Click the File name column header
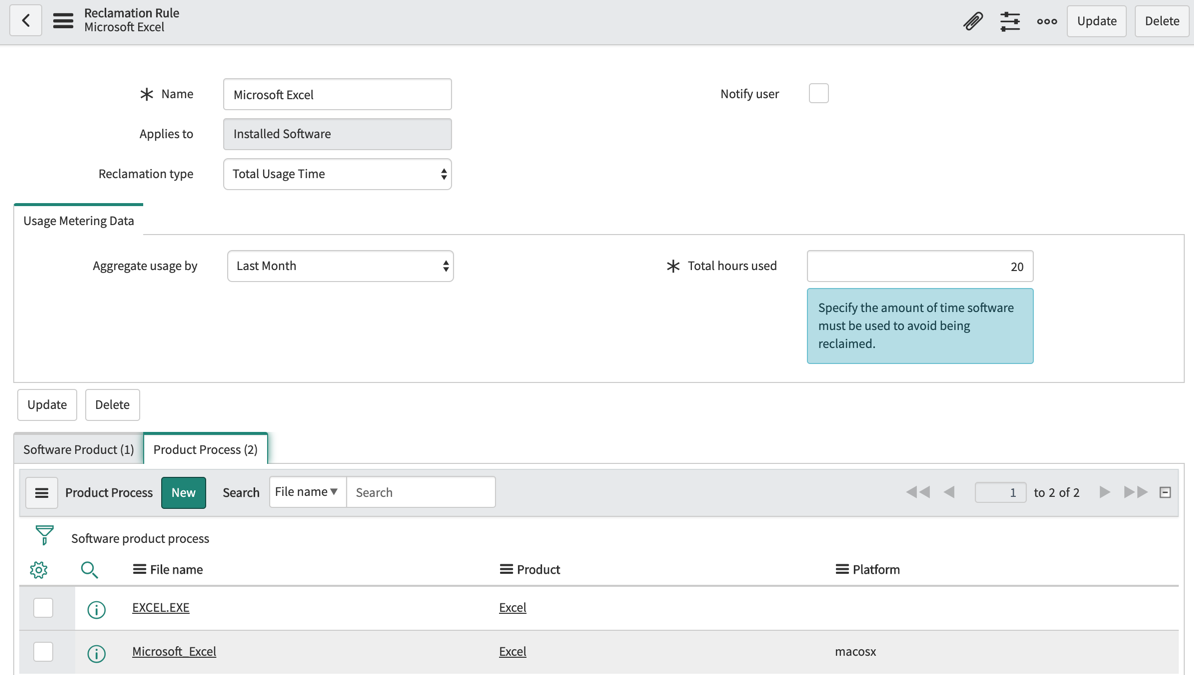Screen dimensions: 1194x675 177,570
